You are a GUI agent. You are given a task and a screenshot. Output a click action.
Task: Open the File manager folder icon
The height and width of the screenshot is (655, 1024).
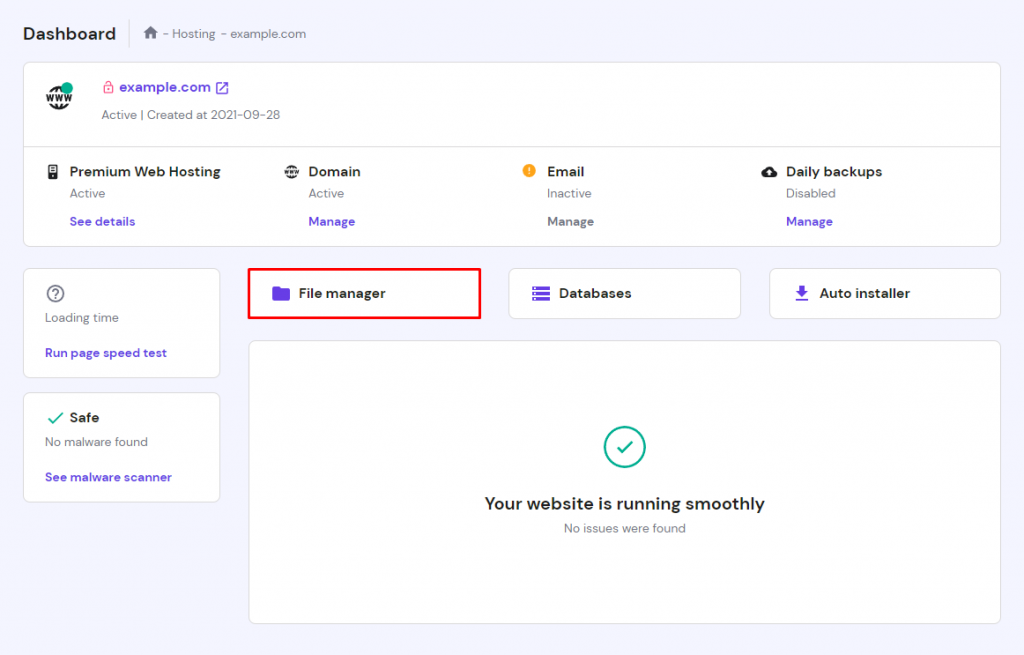point(283,293)
